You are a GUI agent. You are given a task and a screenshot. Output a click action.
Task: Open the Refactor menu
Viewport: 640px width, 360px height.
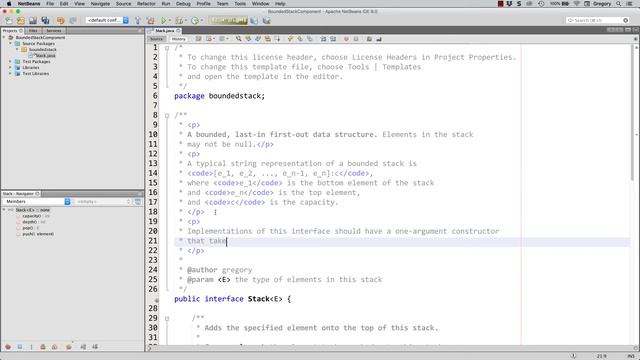coord(146,4)
